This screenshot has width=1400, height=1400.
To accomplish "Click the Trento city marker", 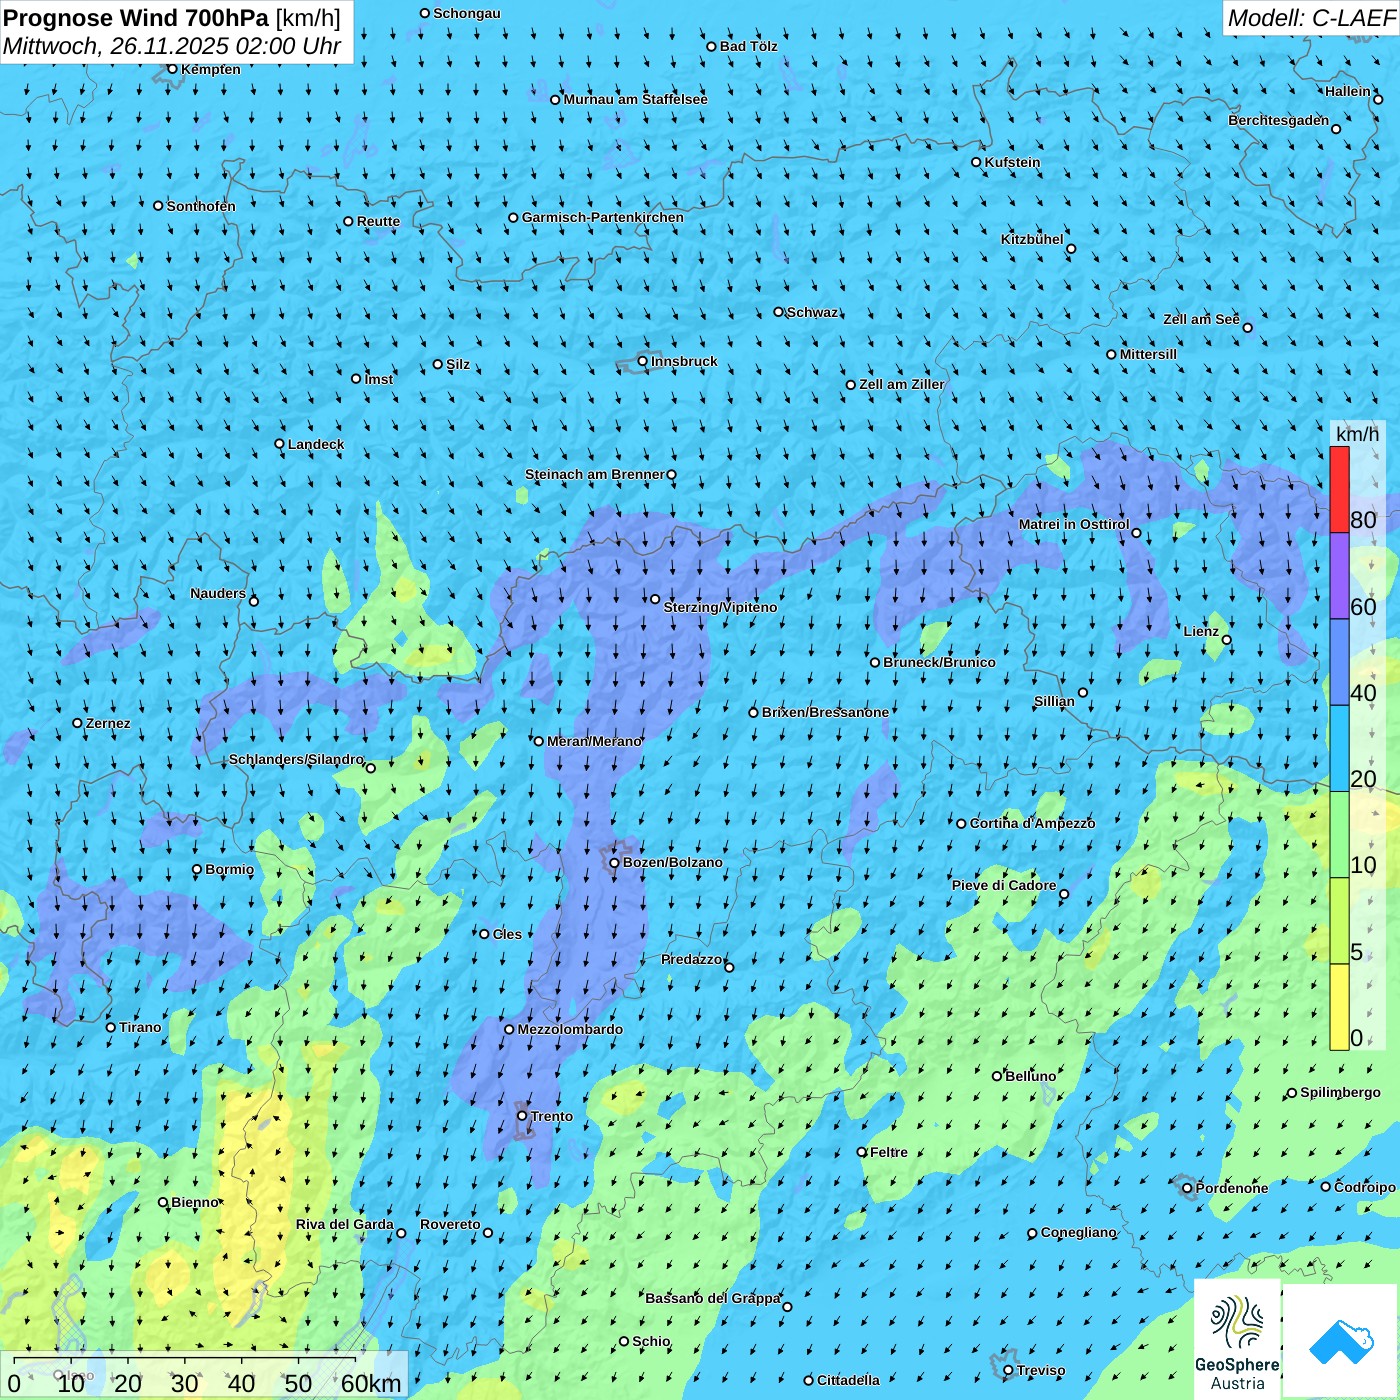I will point(522,1115).
